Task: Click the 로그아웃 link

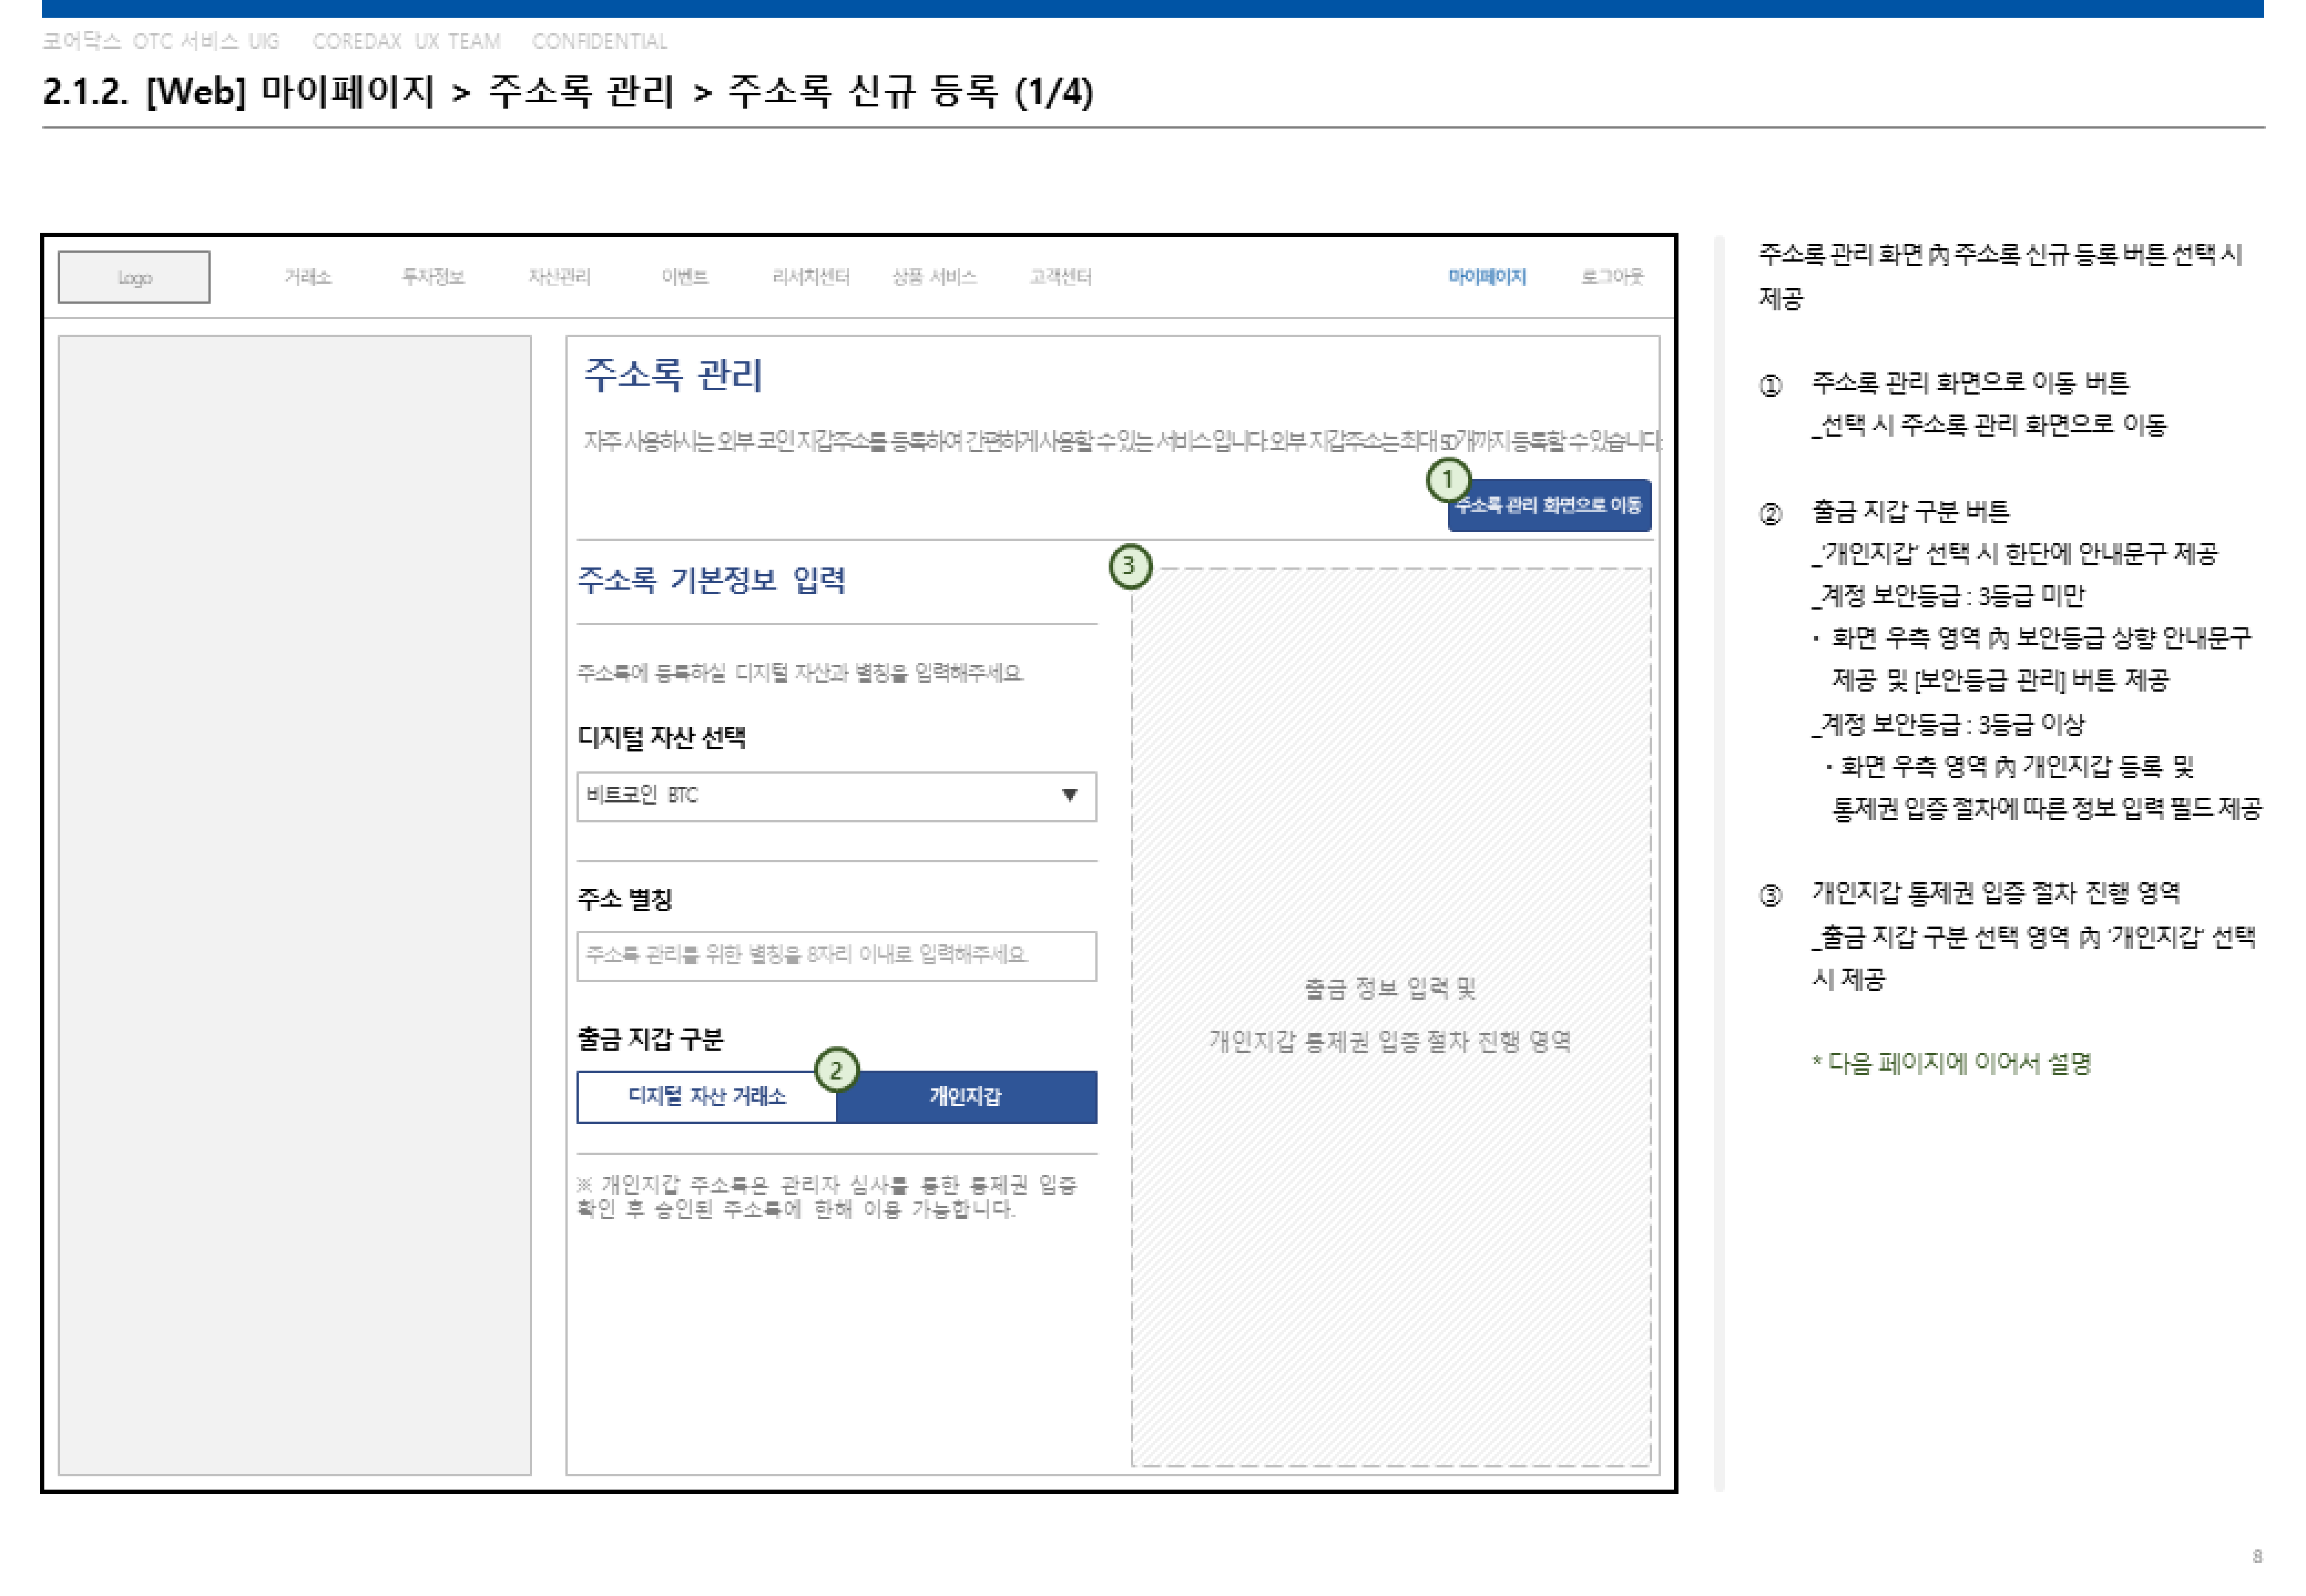Action: click(1612, 277)
